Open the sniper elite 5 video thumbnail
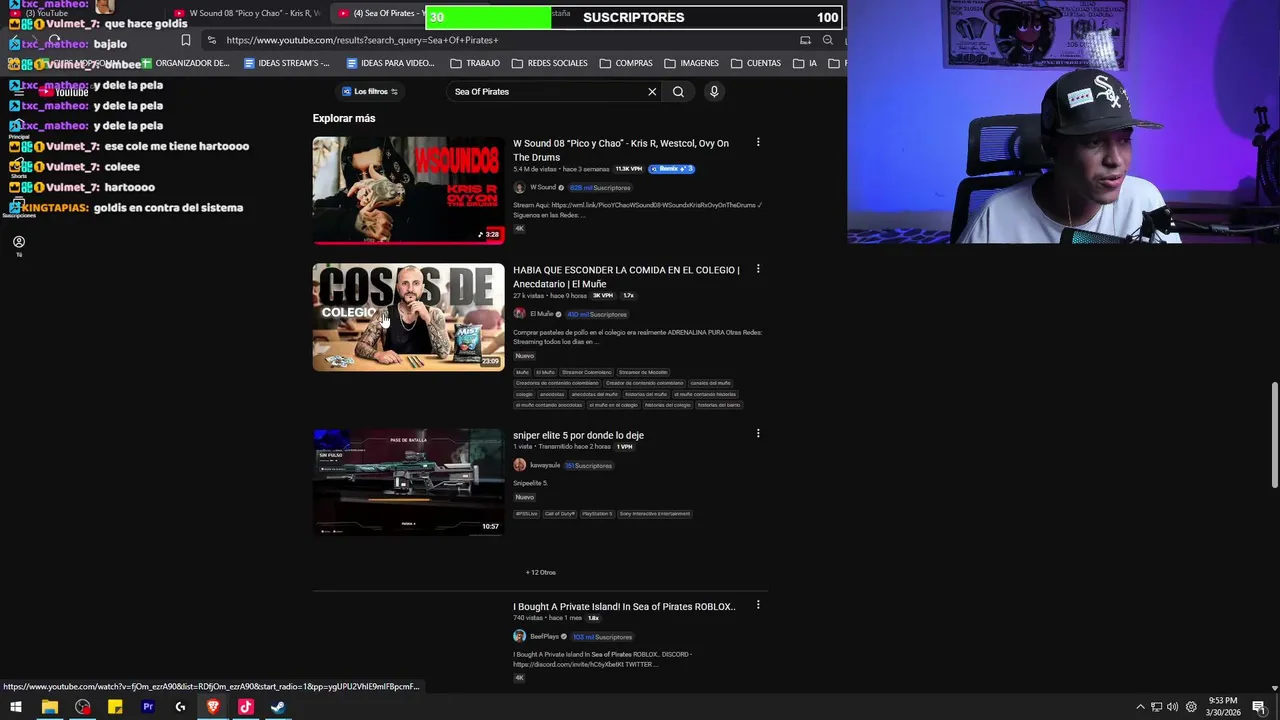Screen dimensions: 1280x720 [x=408, y=483]
